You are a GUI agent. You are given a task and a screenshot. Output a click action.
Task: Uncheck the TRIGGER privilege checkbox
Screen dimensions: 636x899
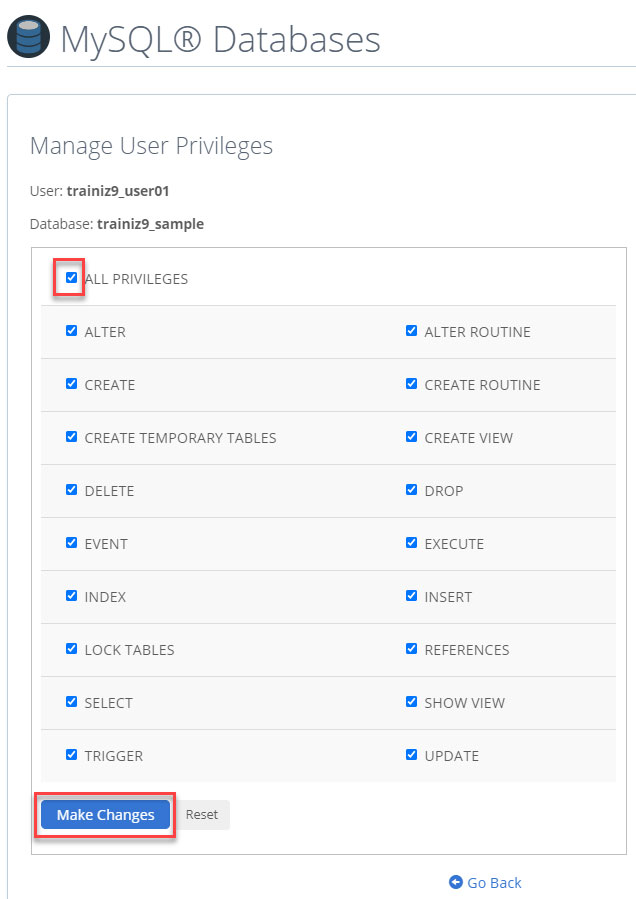(71, 755)
